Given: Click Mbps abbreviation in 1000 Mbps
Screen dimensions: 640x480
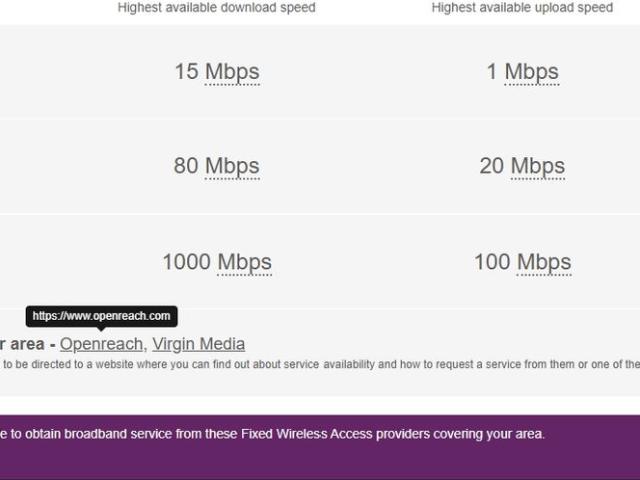Looking at the screenshot, I should point(244,262).
